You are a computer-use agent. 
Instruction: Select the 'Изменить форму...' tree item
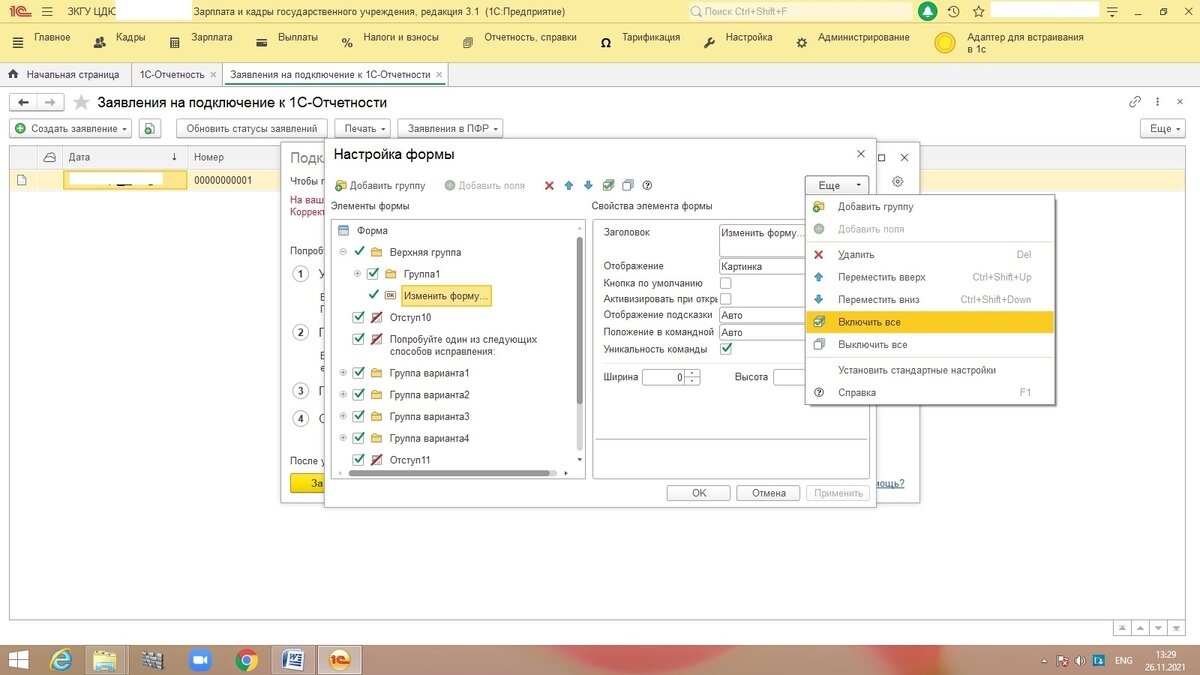coord(446,295)
